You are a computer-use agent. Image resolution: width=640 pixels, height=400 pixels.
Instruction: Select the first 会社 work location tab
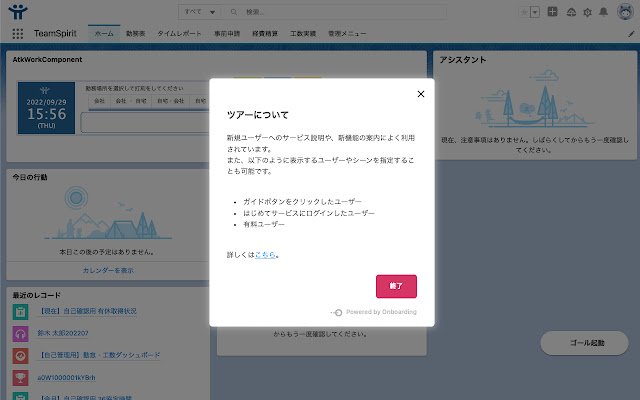click(100, 101)
